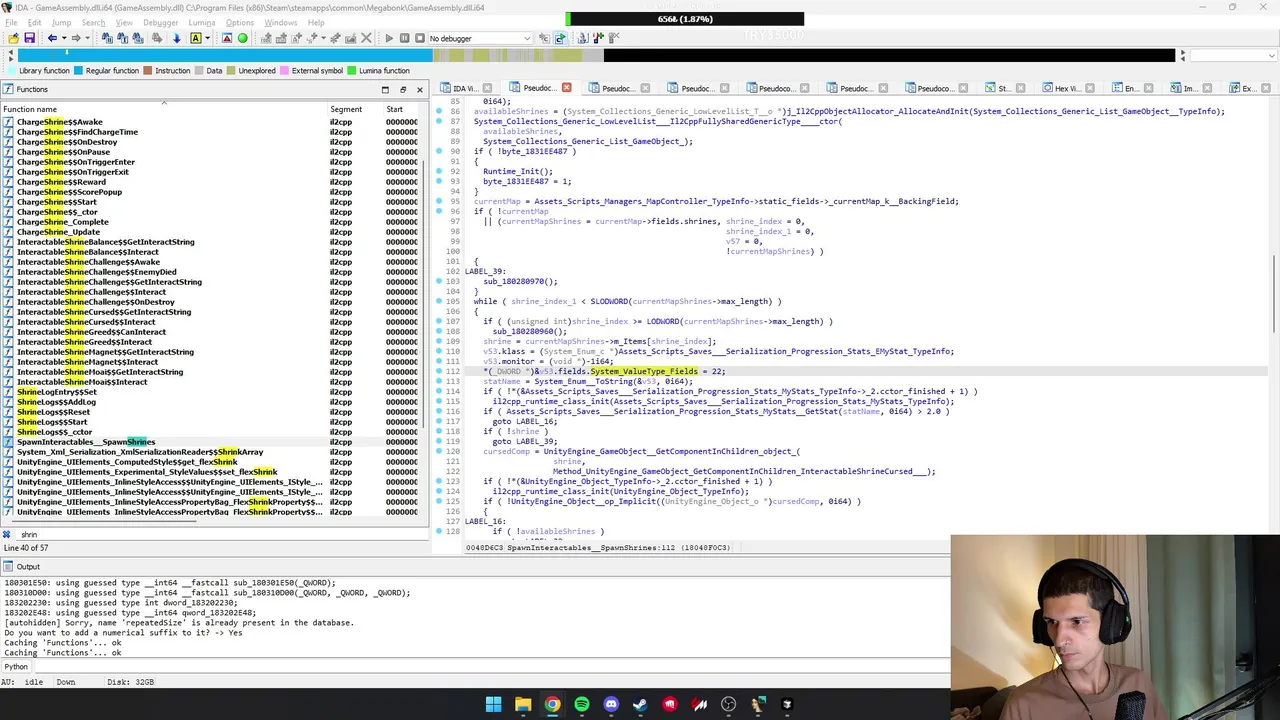Open Discord from the taskbar
The height and width of the screenshot is (720, 1280).
(611, 704)
